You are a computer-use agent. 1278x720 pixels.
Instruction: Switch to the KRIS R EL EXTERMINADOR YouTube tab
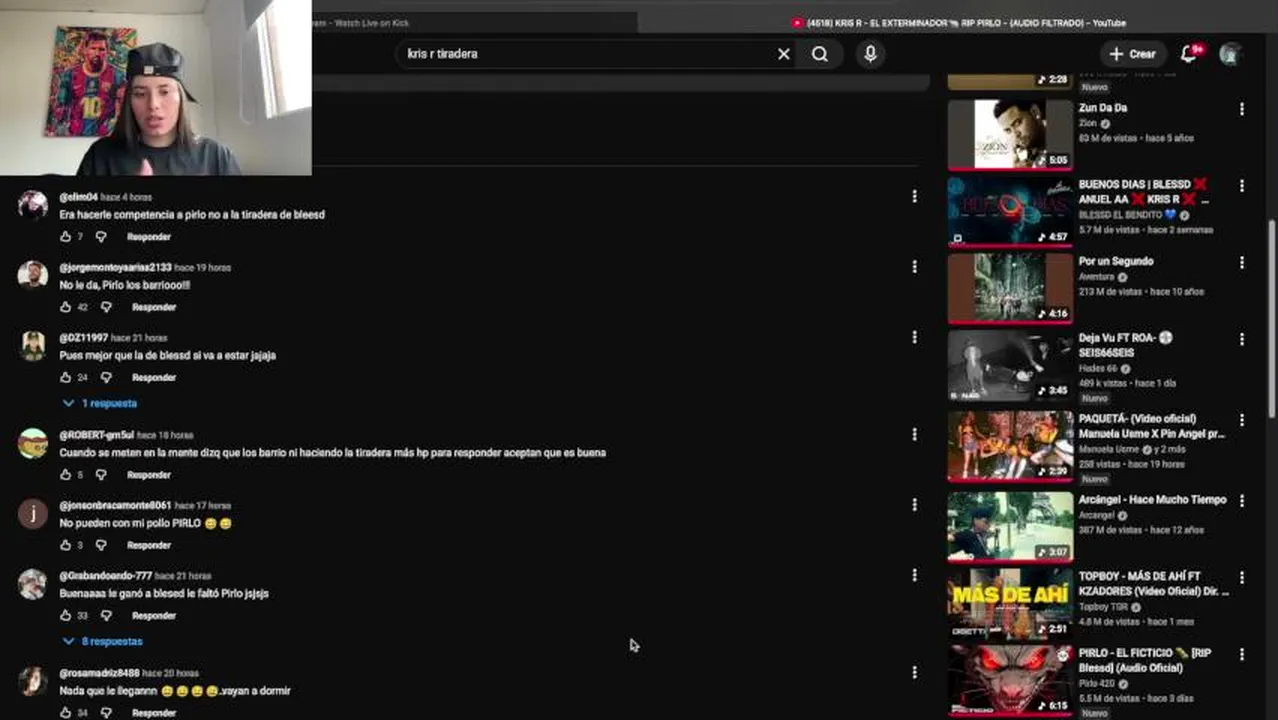(x=958, y=22)
